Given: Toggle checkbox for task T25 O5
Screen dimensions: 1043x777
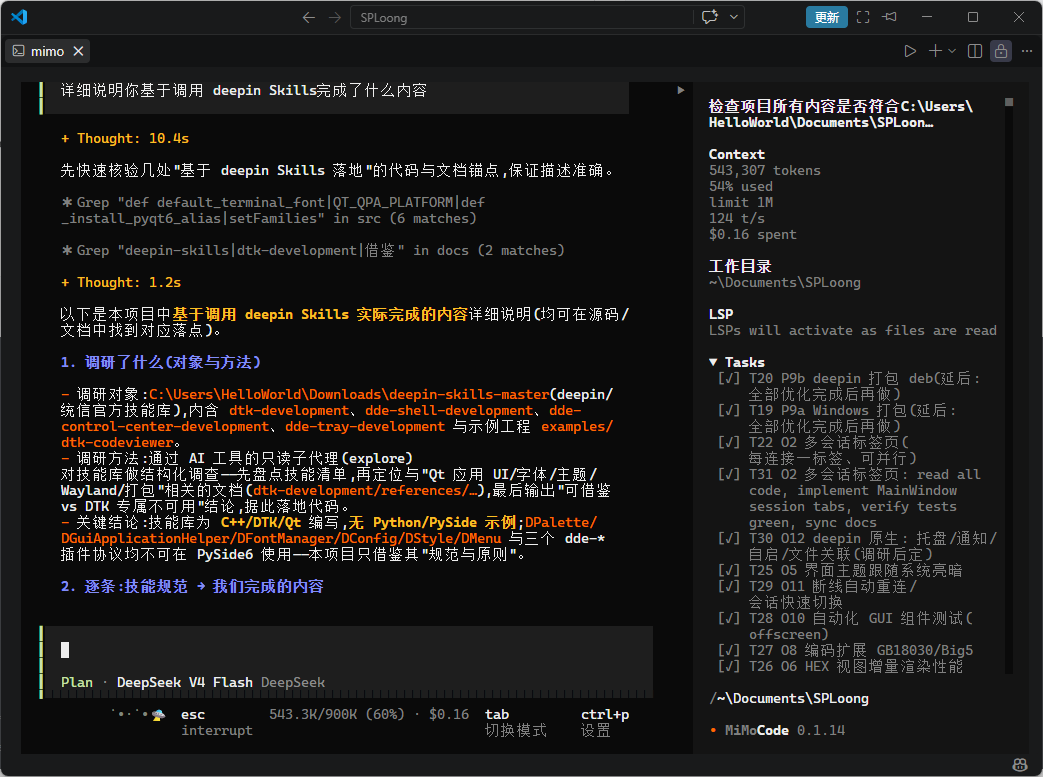Looking at the screenshot, I should coord(728,570).
